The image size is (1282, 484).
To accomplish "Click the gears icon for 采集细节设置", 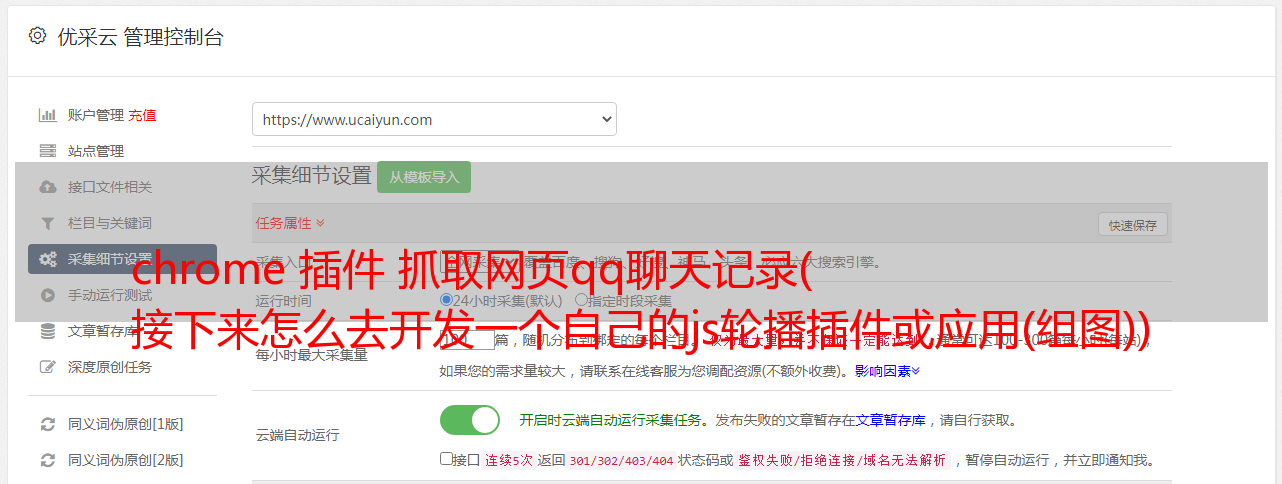I will point(47,259).
